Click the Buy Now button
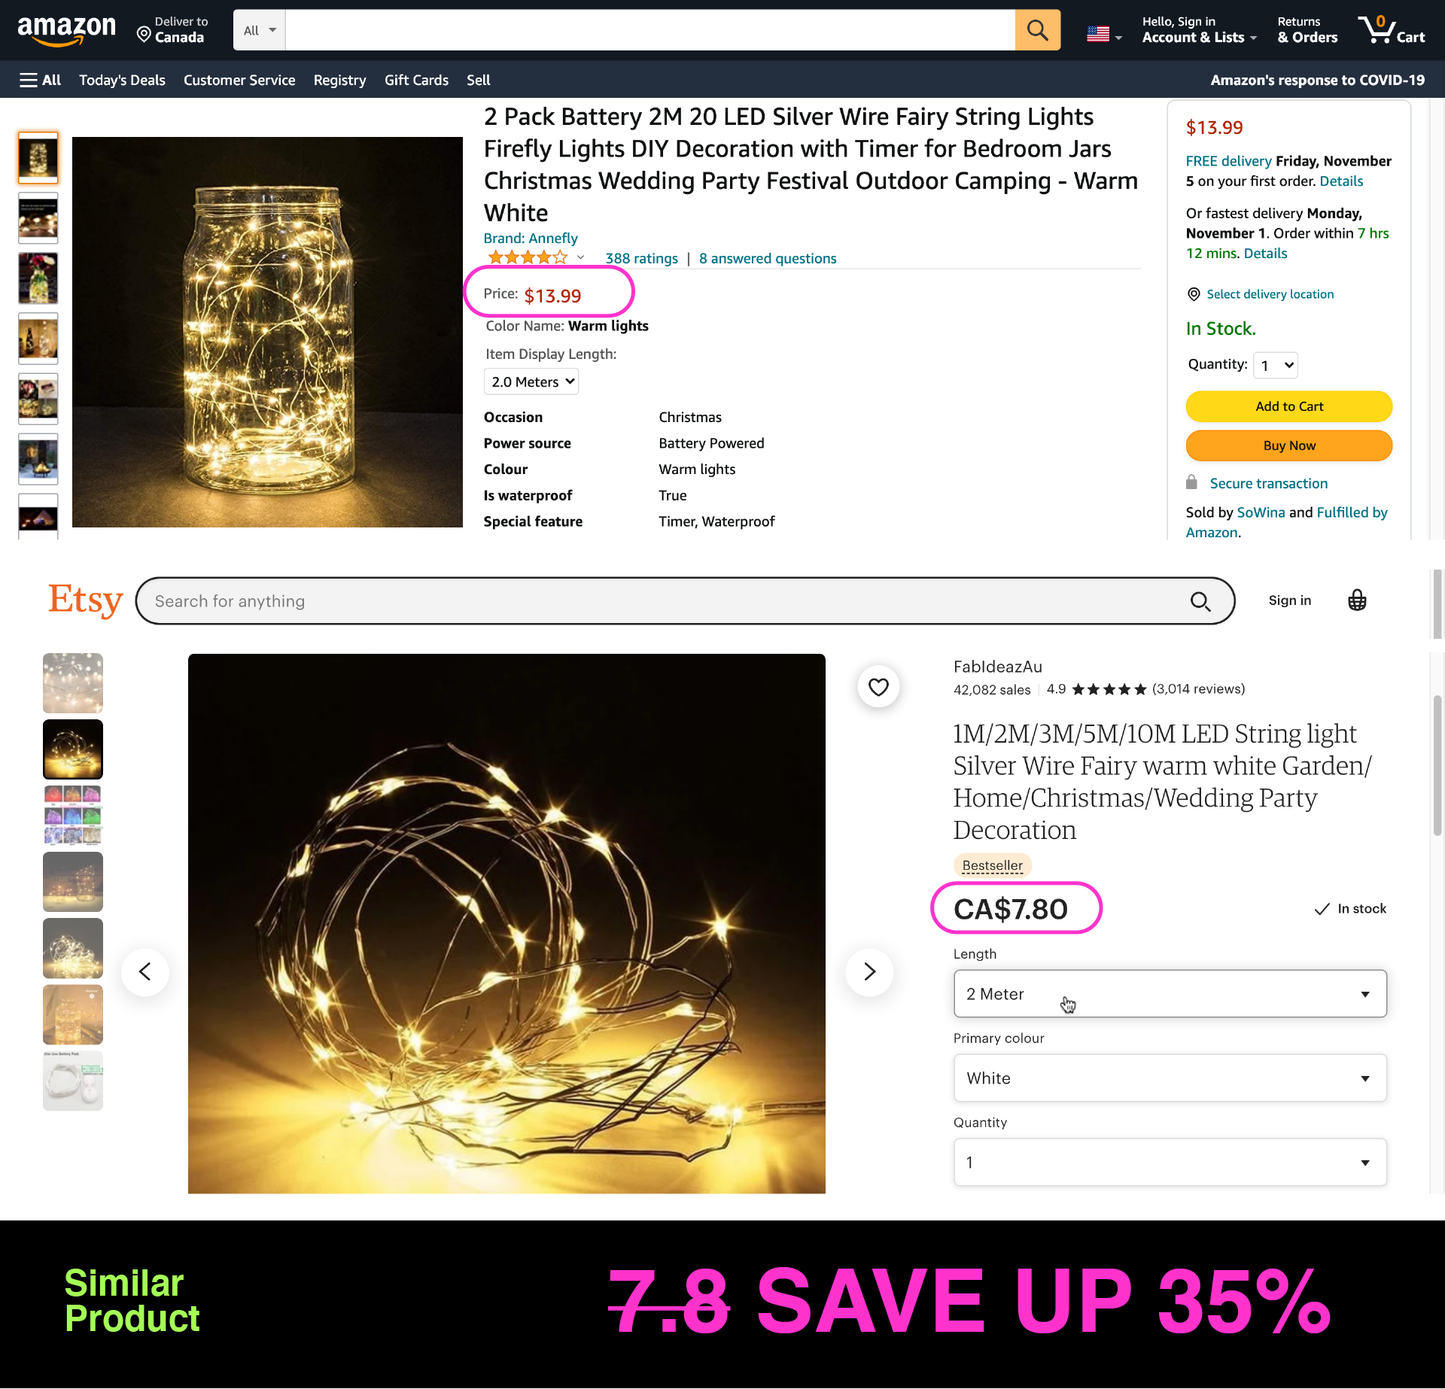 tap(1289, 445)
